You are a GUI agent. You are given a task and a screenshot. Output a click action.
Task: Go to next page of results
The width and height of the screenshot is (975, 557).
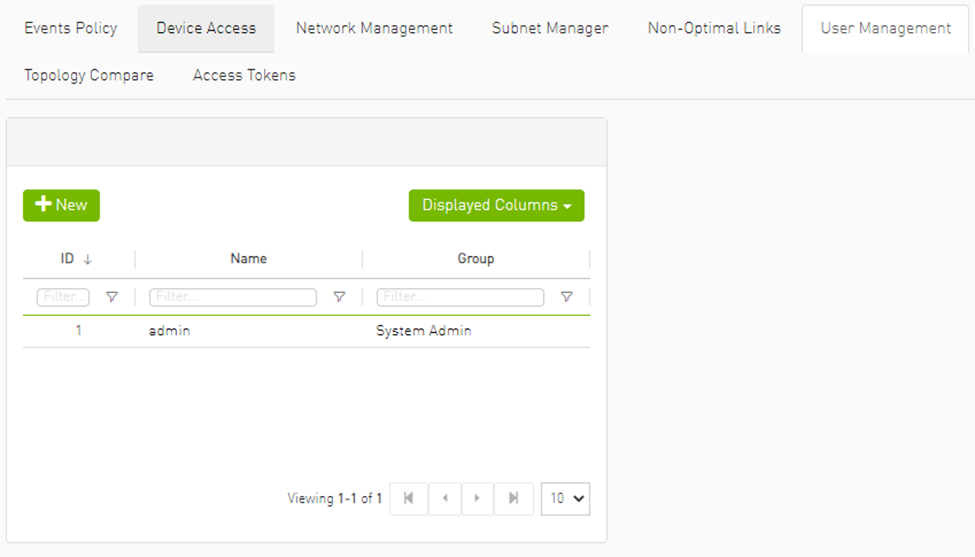tap(477, 498)
